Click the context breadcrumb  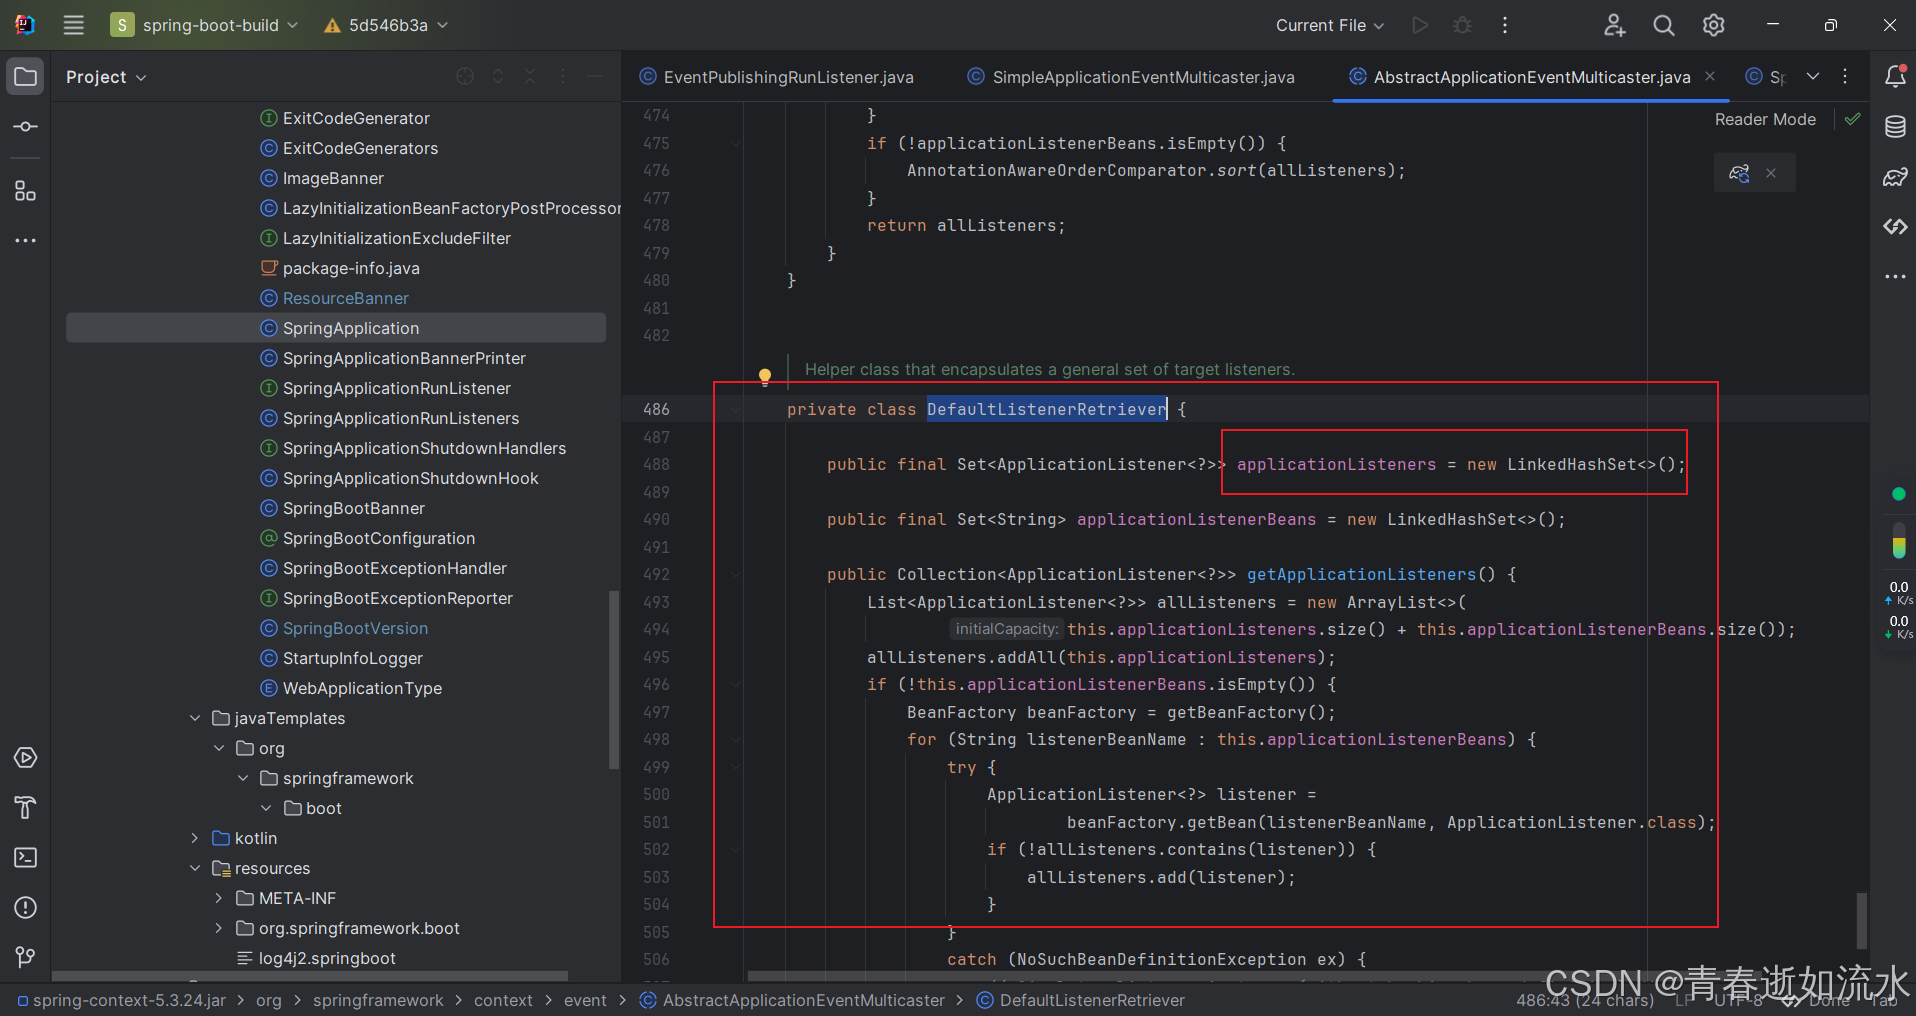click(x=503, y=1000)
